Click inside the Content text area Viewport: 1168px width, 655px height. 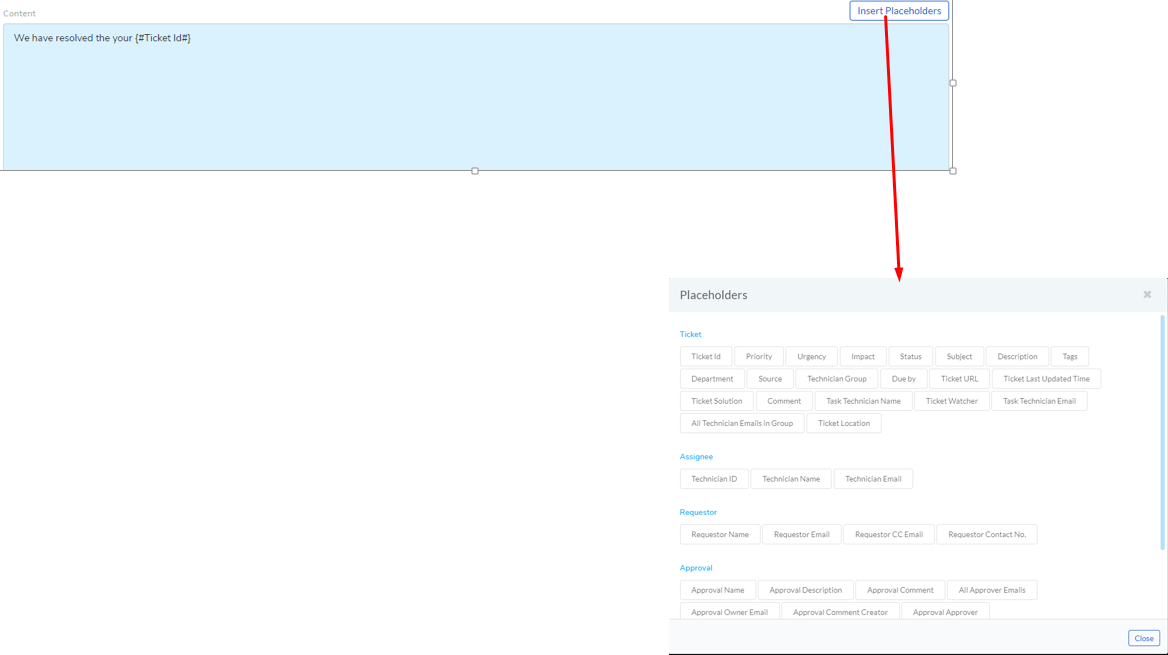(476, 97)
